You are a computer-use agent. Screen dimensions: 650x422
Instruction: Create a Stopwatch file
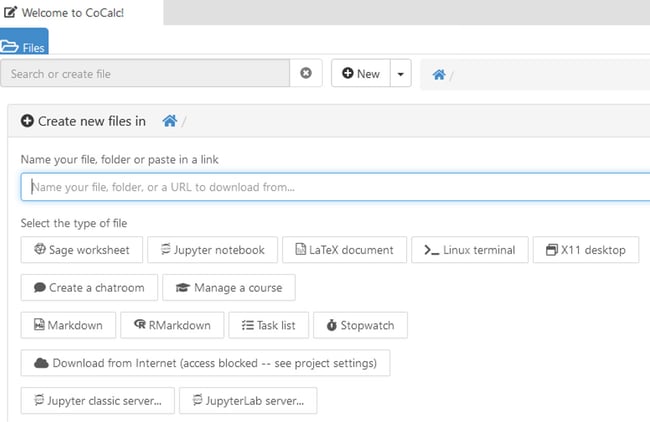coord(360,325)
